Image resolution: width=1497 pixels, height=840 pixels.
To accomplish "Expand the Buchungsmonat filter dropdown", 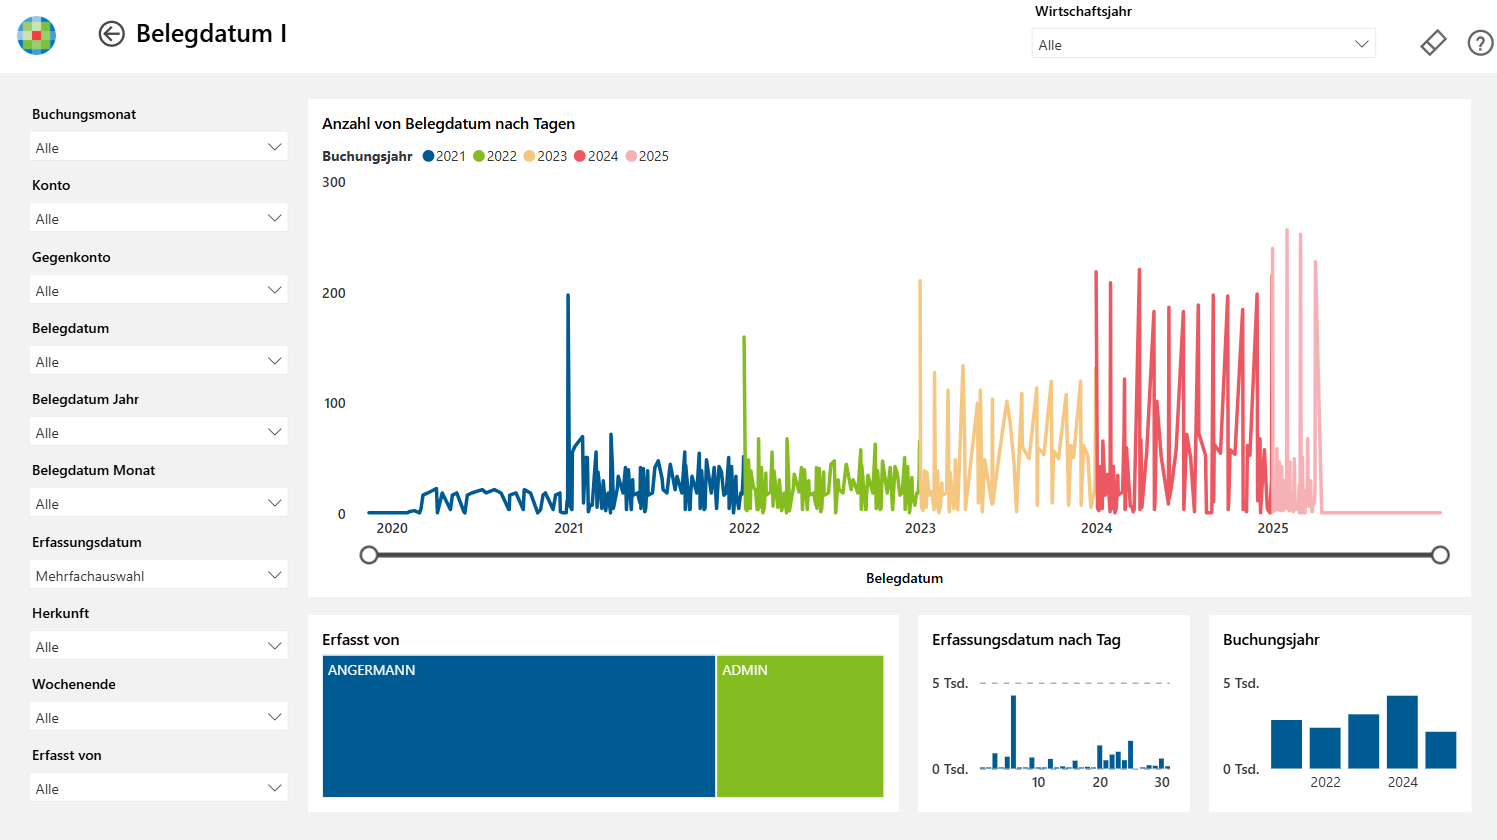I will [159, 147].
